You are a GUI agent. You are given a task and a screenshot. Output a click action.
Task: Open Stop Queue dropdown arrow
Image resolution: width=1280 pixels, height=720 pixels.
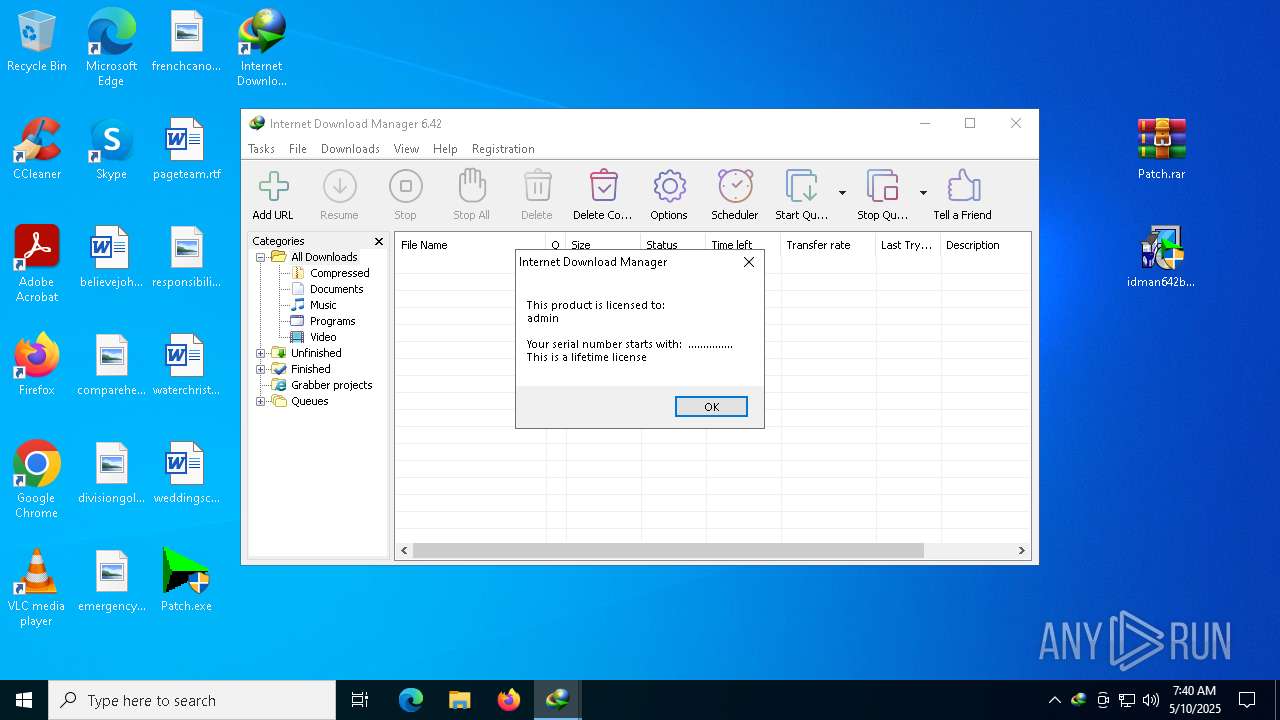(x=923, y=192)
